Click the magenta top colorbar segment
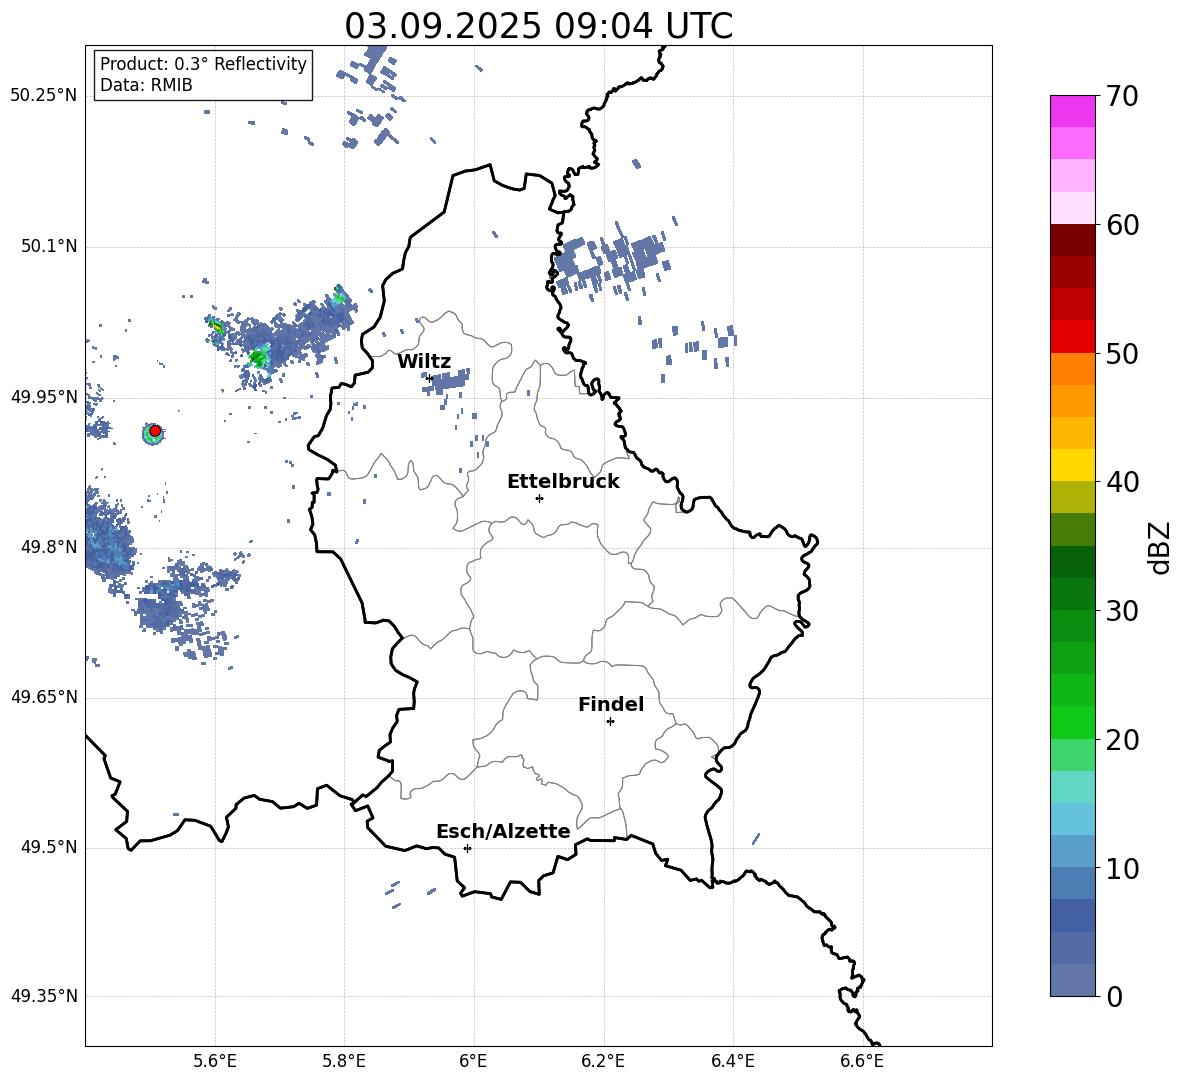This screenshot has width=1184, height=1081. click(1072, 111)
